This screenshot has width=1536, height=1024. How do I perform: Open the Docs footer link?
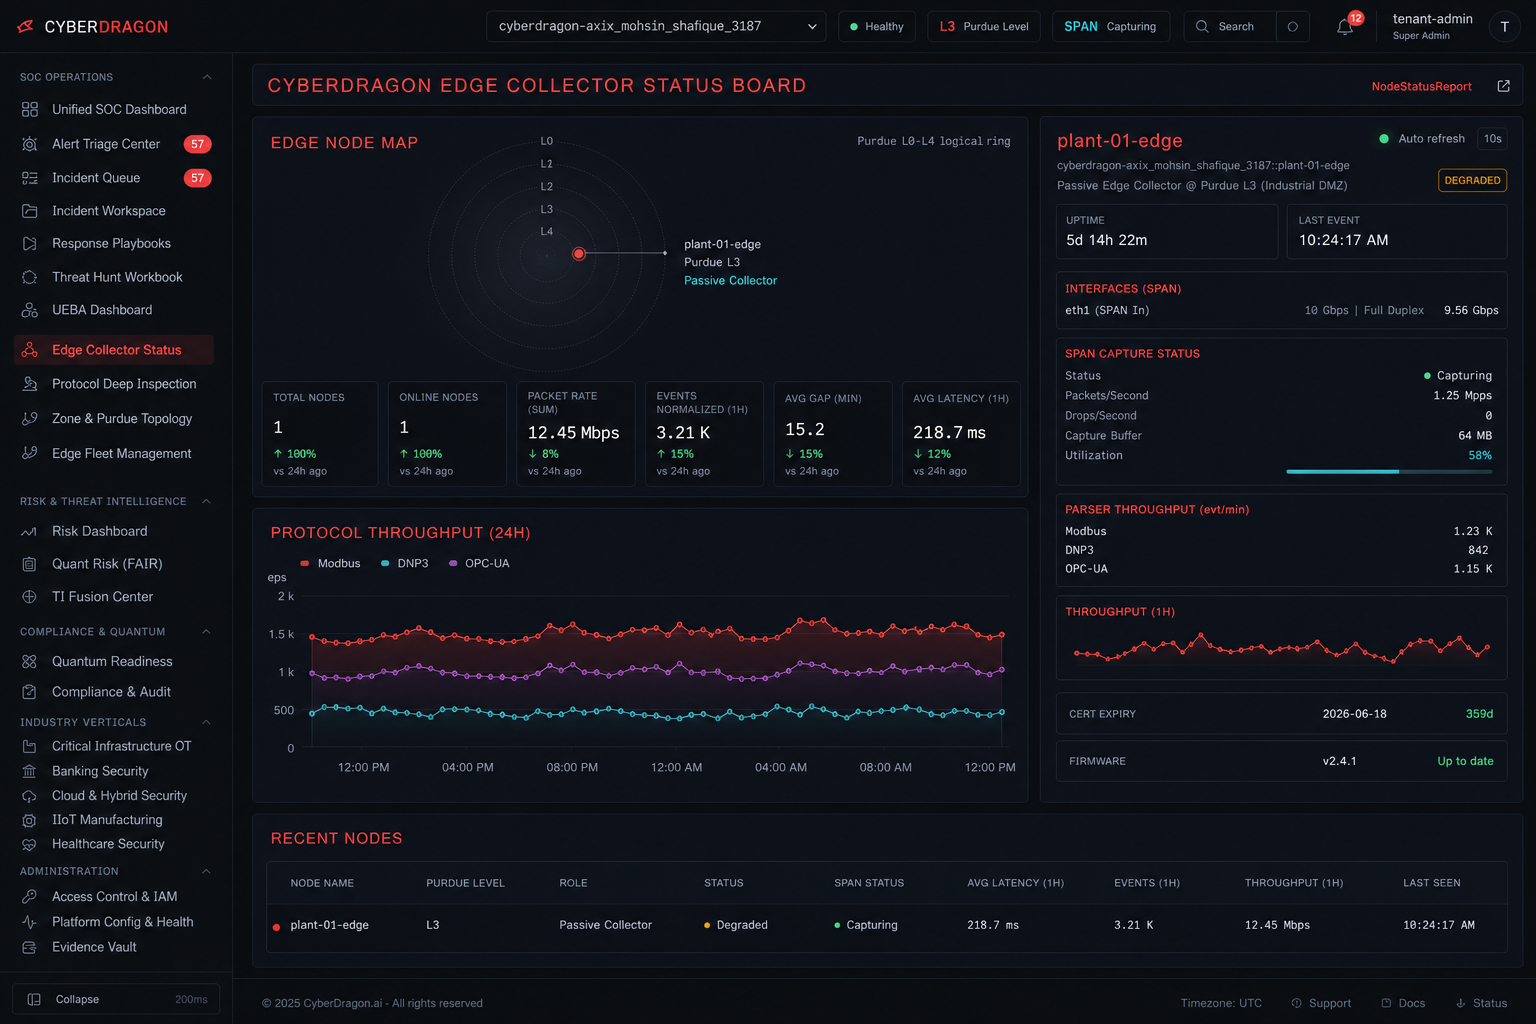coord(1403,1003)
